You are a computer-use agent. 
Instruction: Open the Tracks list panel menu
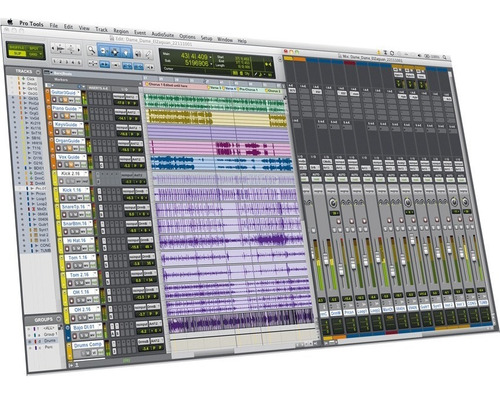pos(38,72)
